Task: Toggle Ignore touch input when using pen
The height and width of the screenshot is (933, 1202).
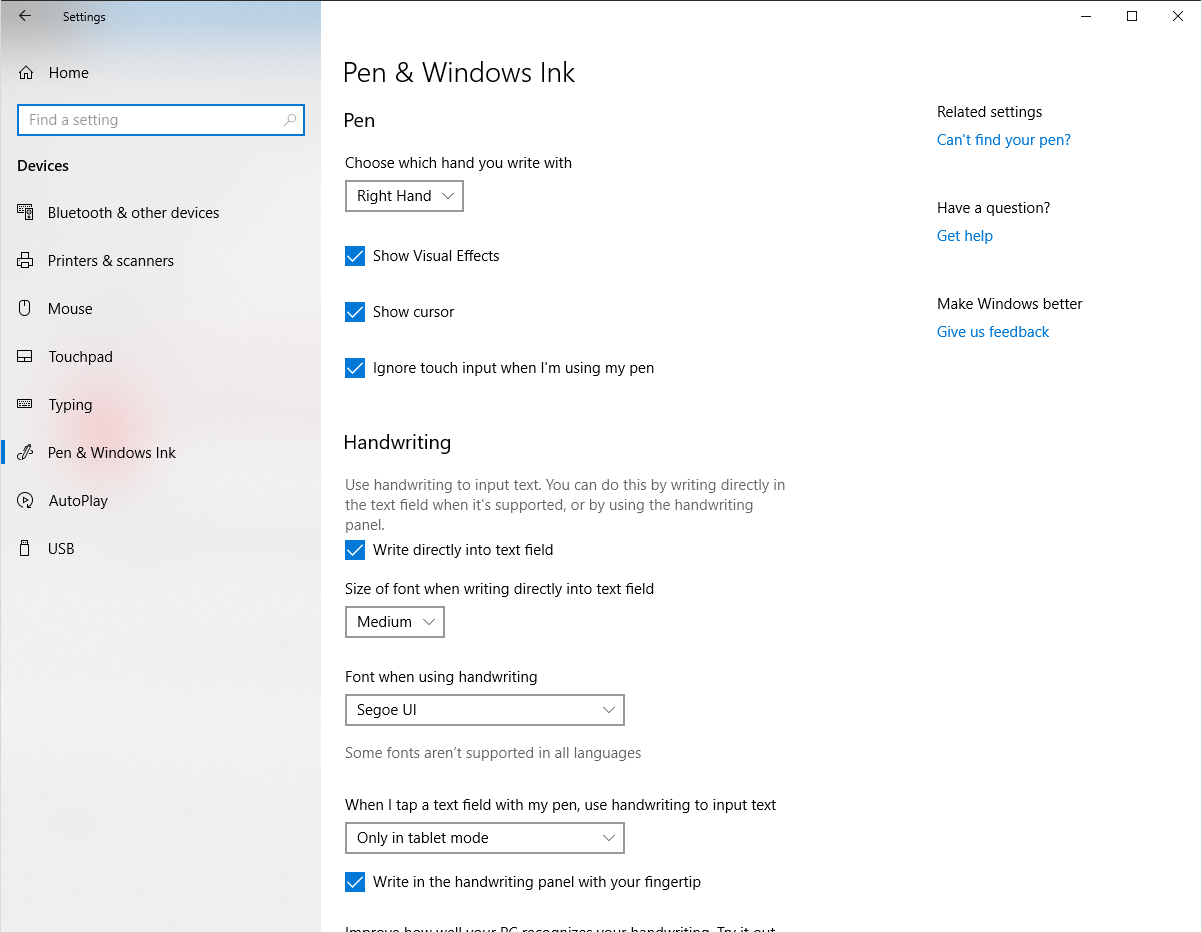Action: coord(355,368)
